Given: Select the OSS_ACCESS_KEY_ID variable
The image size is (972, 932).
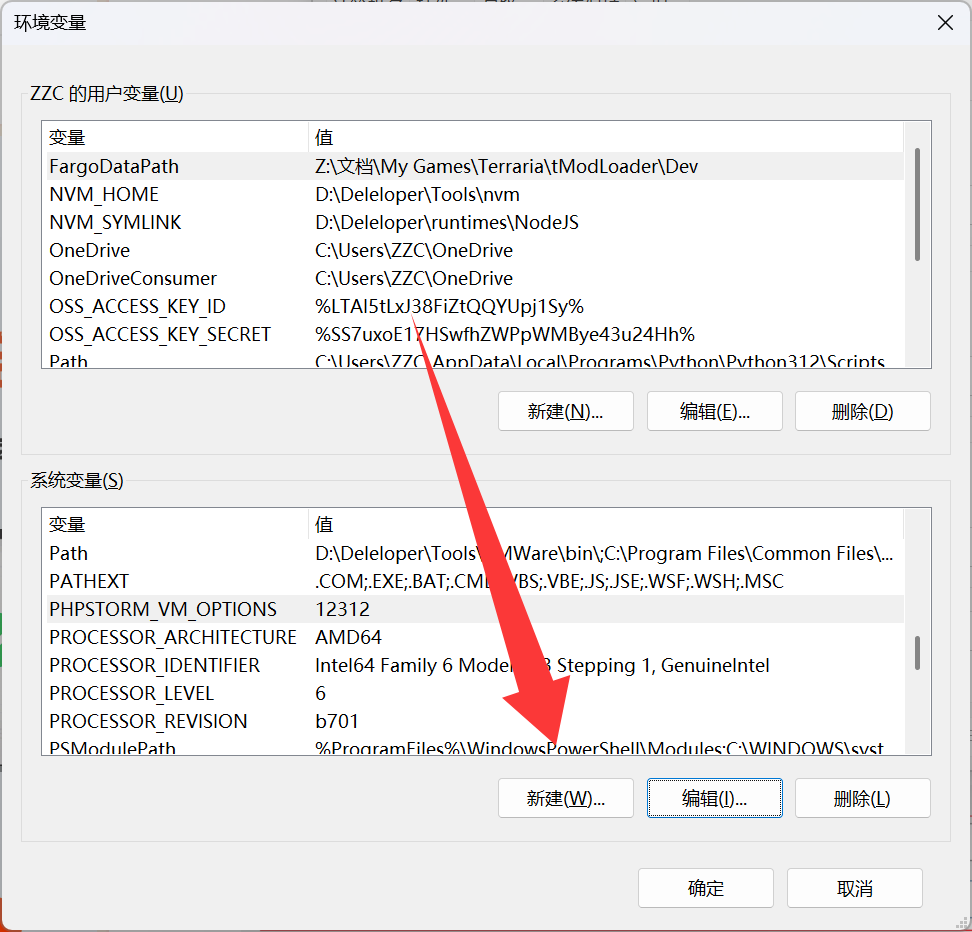Looking at the screenshot, I should coord(475,306).
